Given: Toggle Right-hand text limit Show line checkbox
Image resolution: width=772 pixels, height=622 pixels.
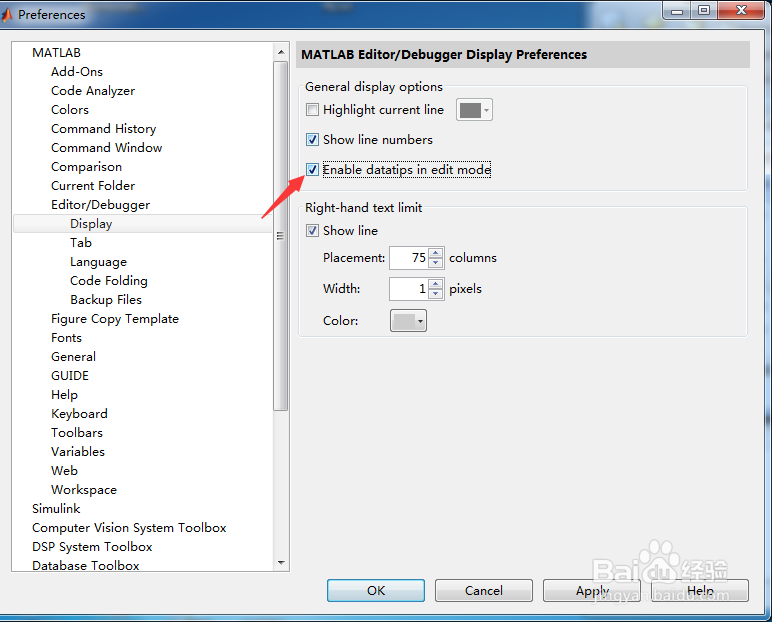Looking at the screenshot, I should (x=312, y=230).
